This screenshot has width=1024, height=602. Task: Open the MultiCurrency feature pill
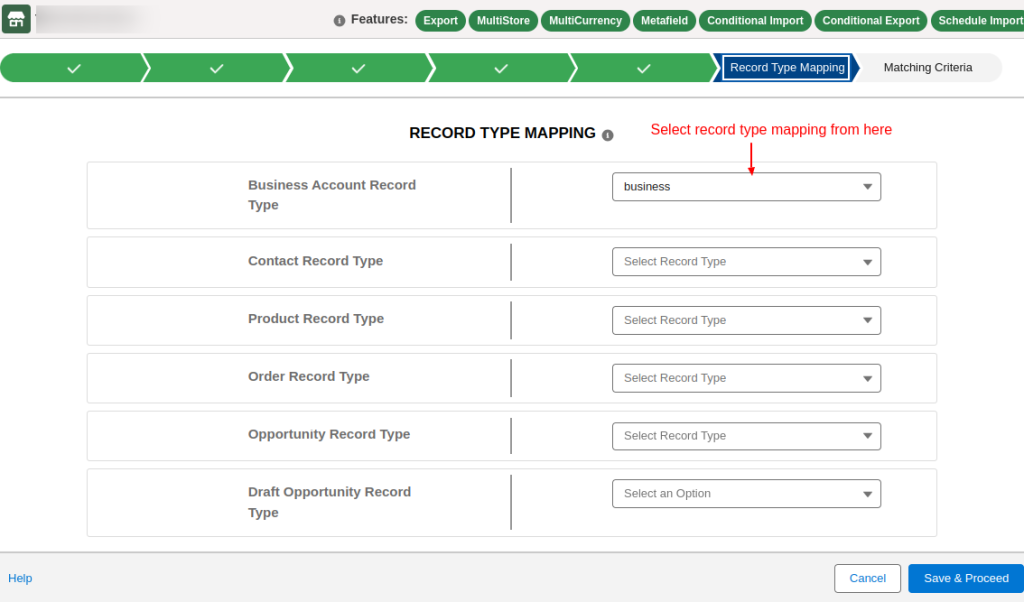[585, 21]
